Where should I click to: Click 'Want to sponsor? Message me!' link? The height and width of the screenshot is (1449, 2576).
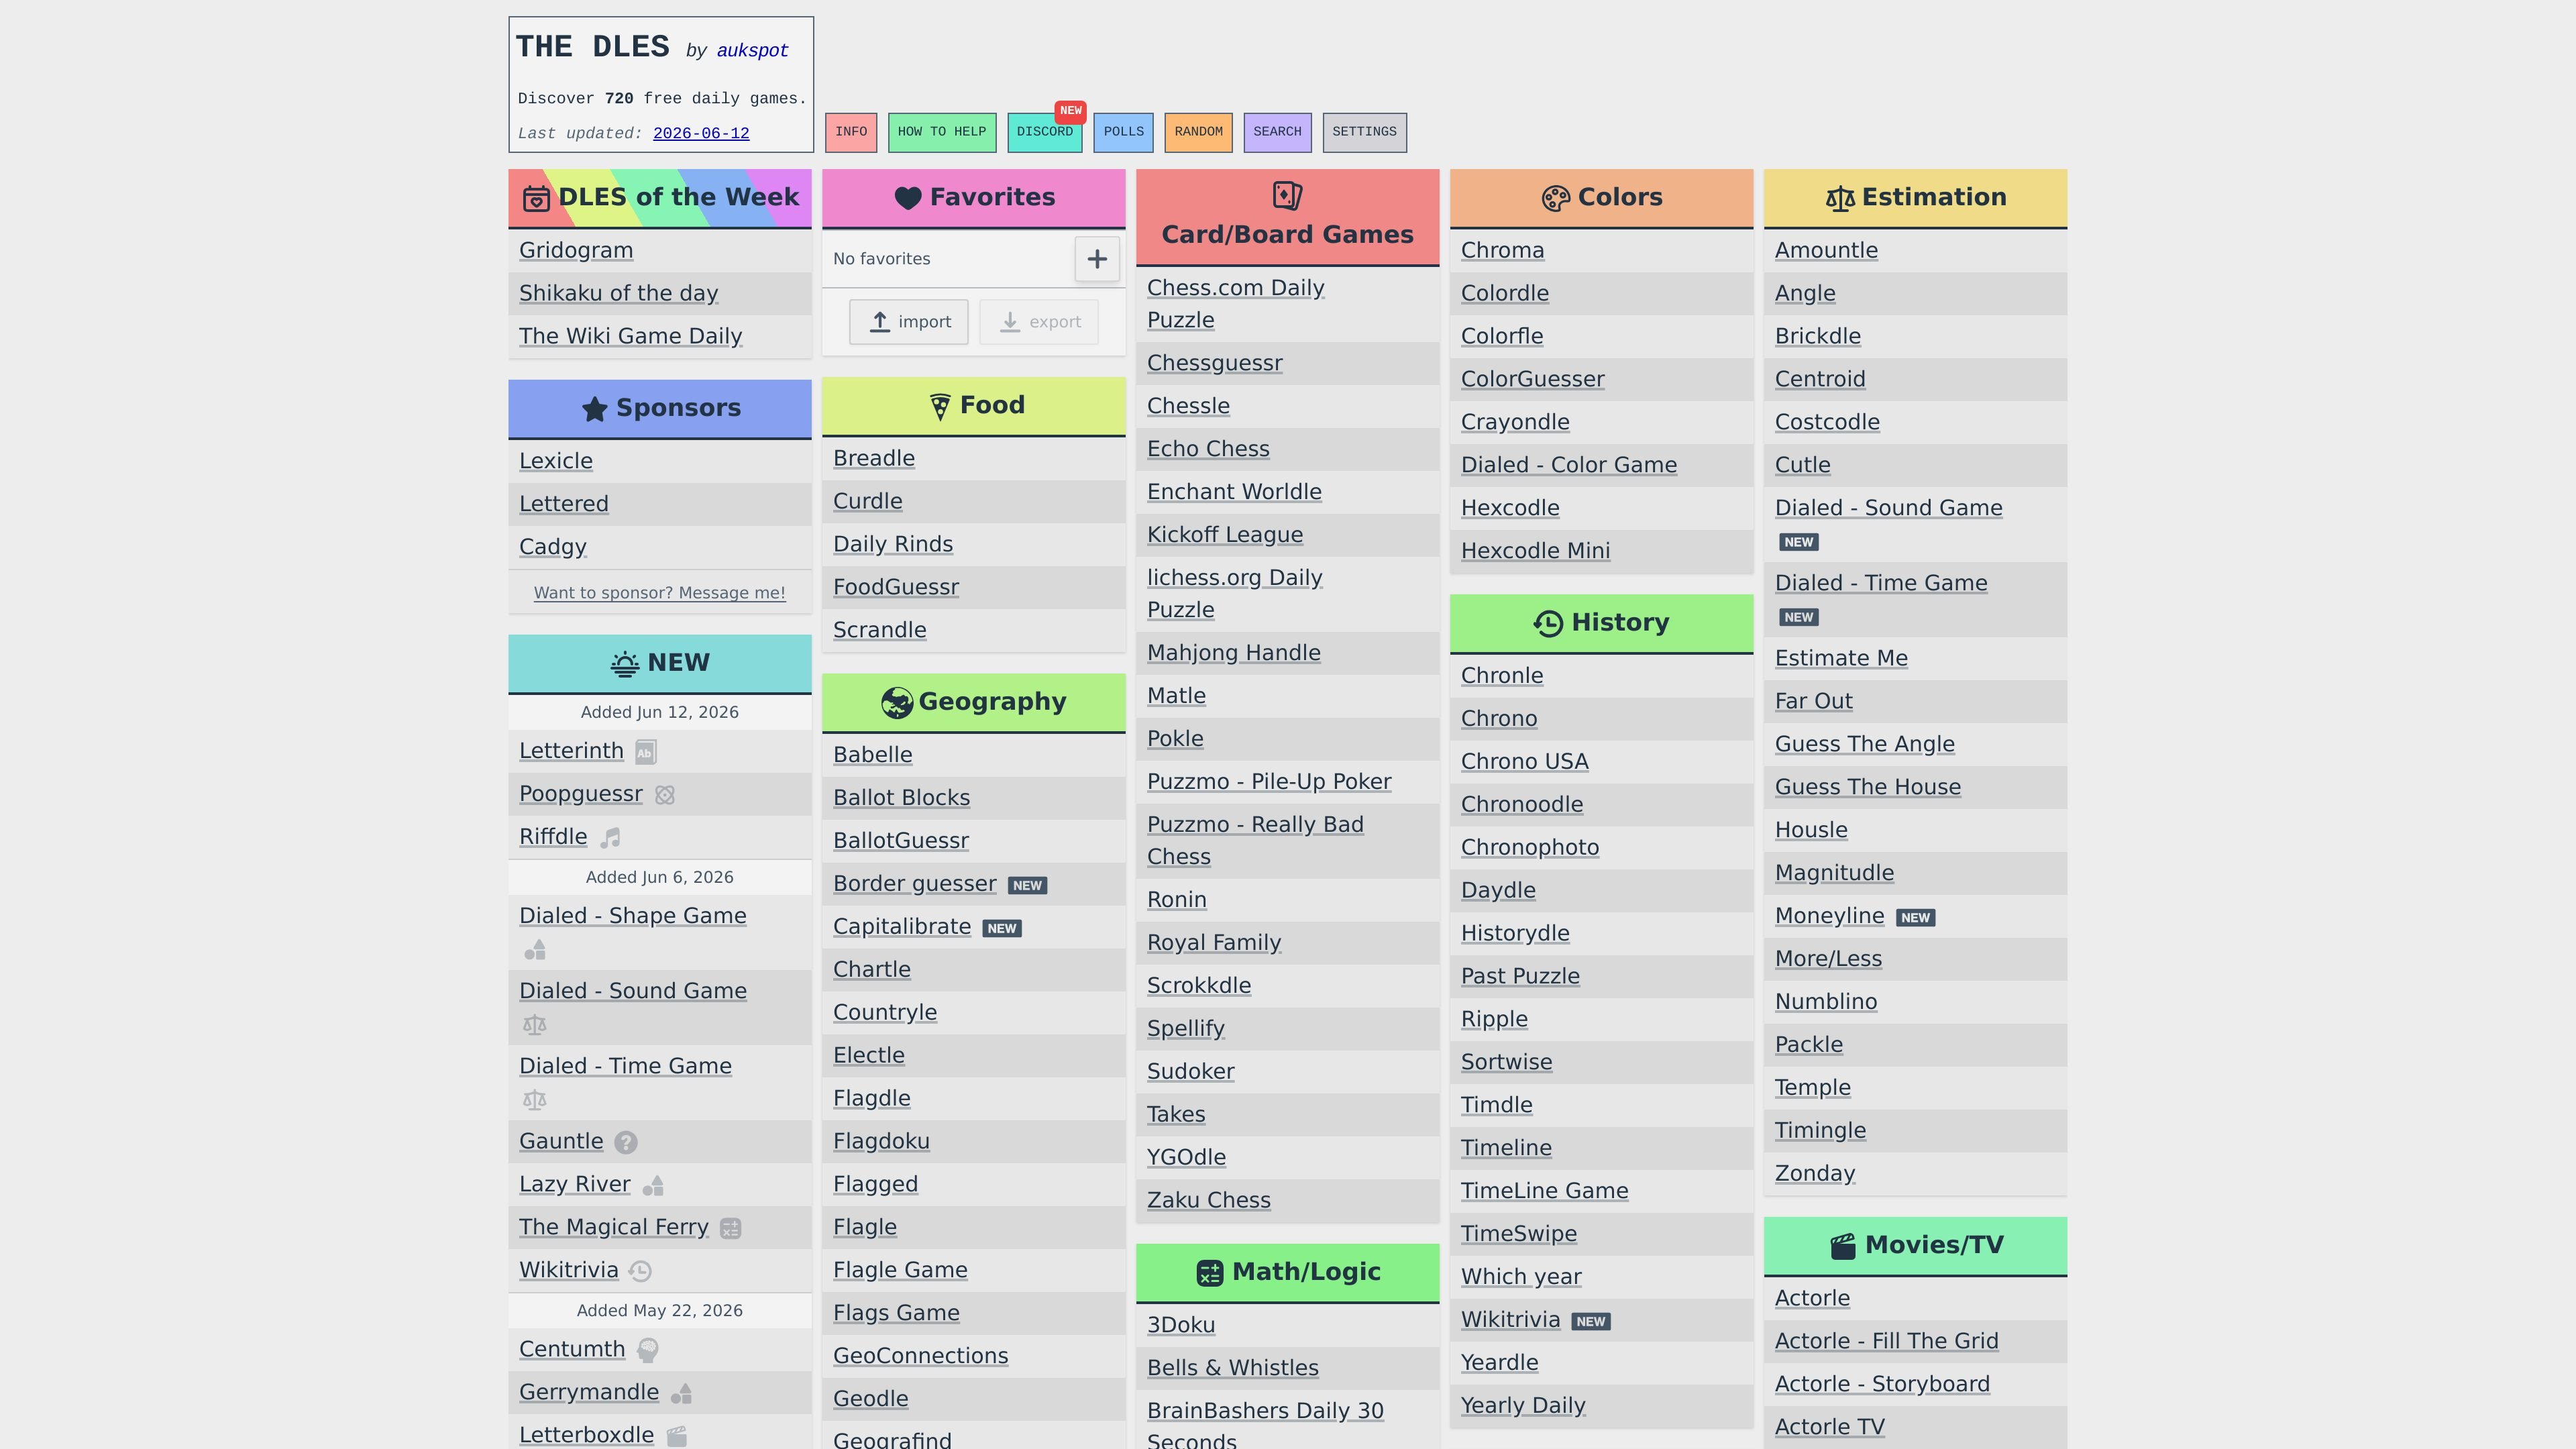tap(659, 593)
